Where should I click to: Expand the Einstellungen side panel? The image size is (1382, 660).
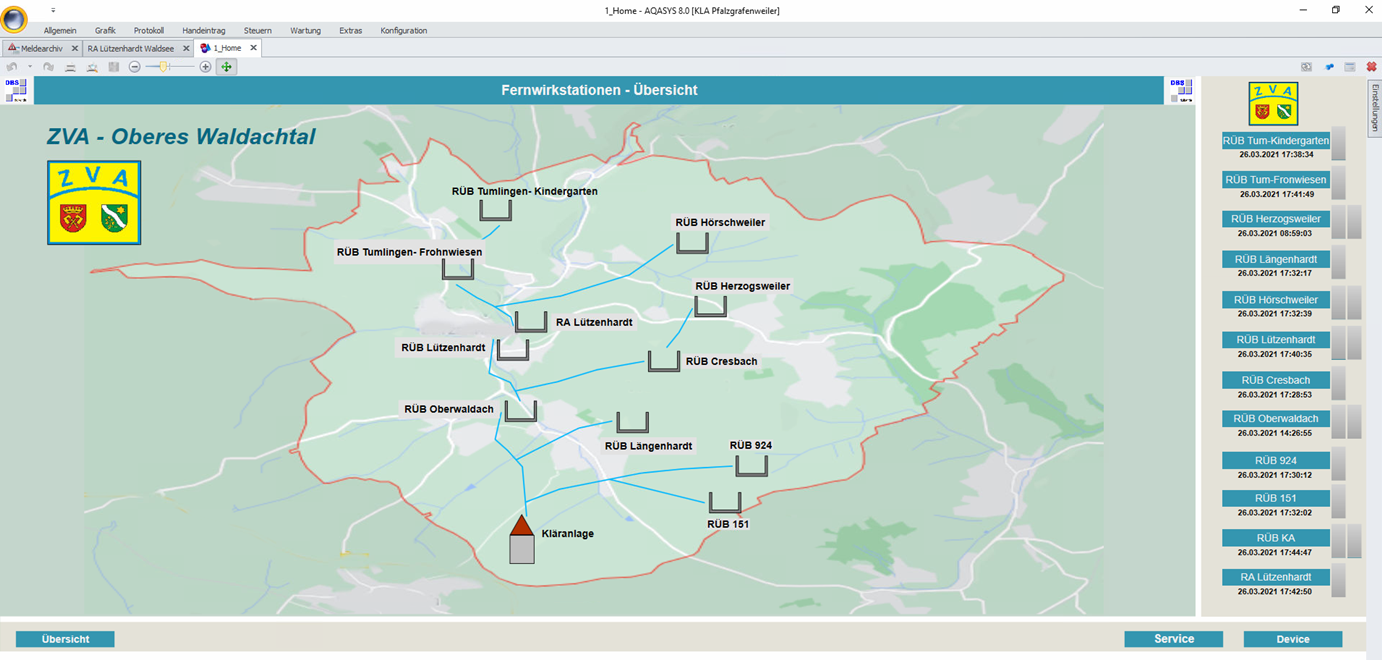click(x=1374, y=110)
